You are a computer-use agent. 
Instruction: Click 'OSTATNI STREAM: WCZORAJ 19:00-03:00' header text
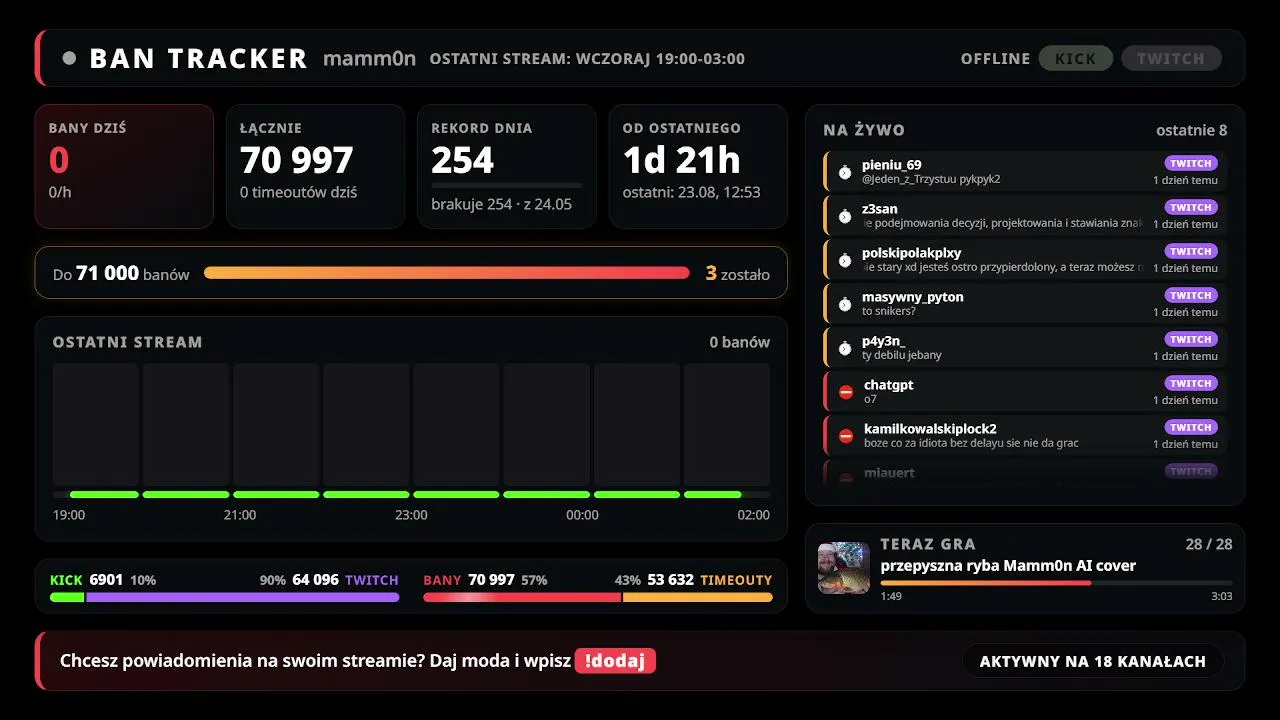click(x=587, y=59)
